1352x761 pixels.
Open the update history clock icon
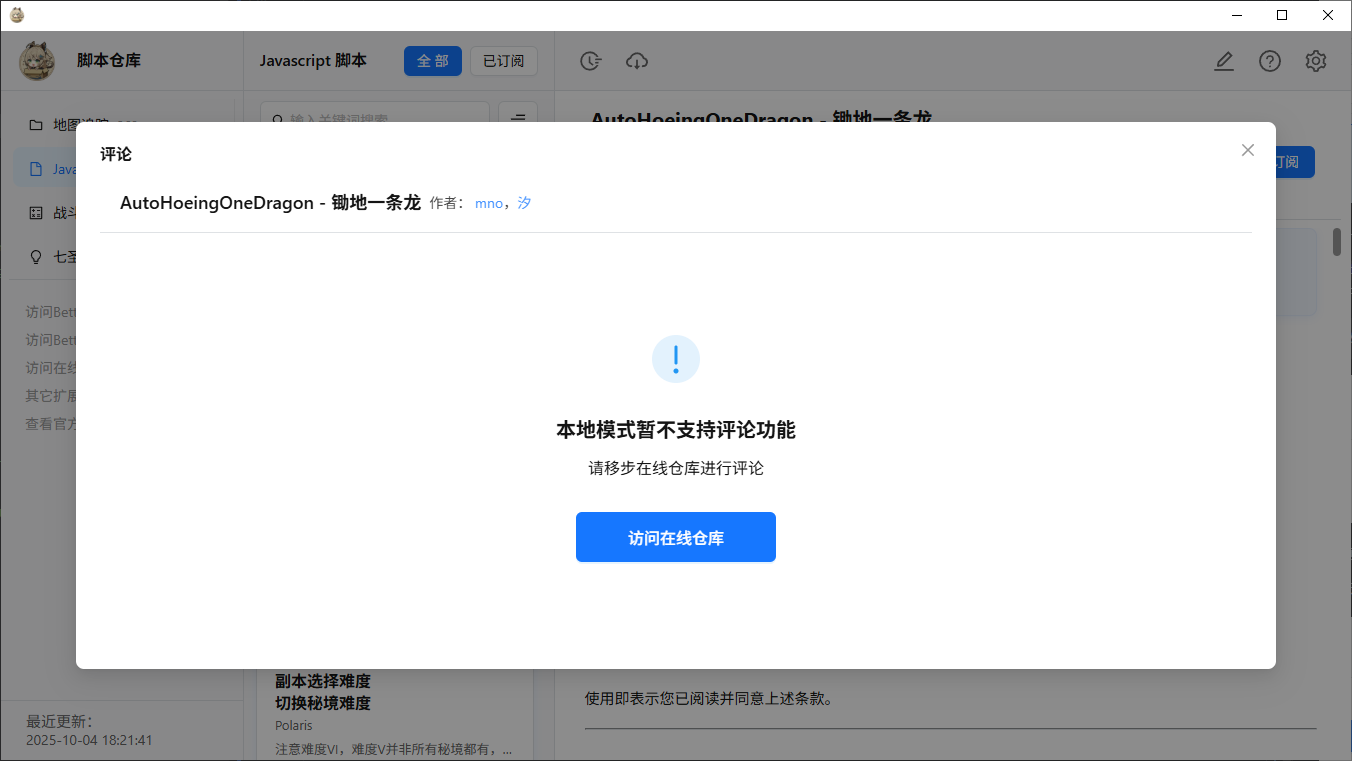pyautogui.click(x=590, y=61)
